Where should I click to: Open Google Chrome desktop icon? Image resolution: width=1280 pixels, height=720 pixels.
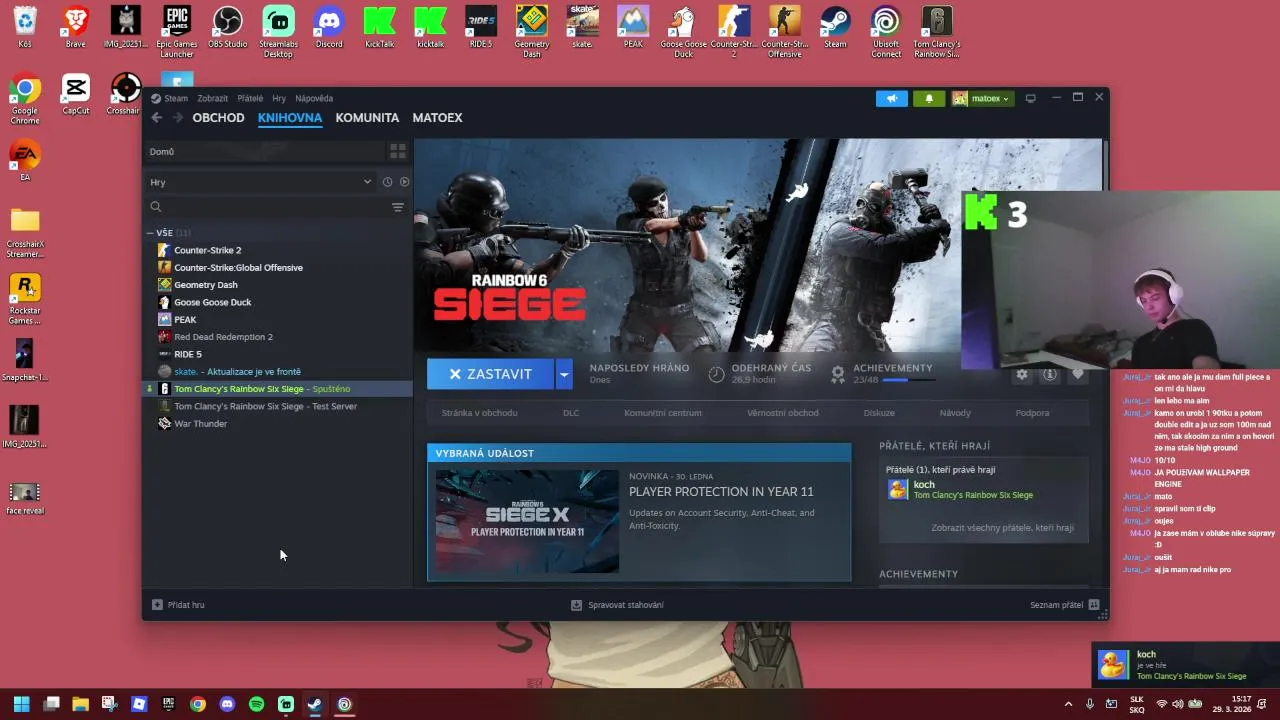click(x=25, y=99)
